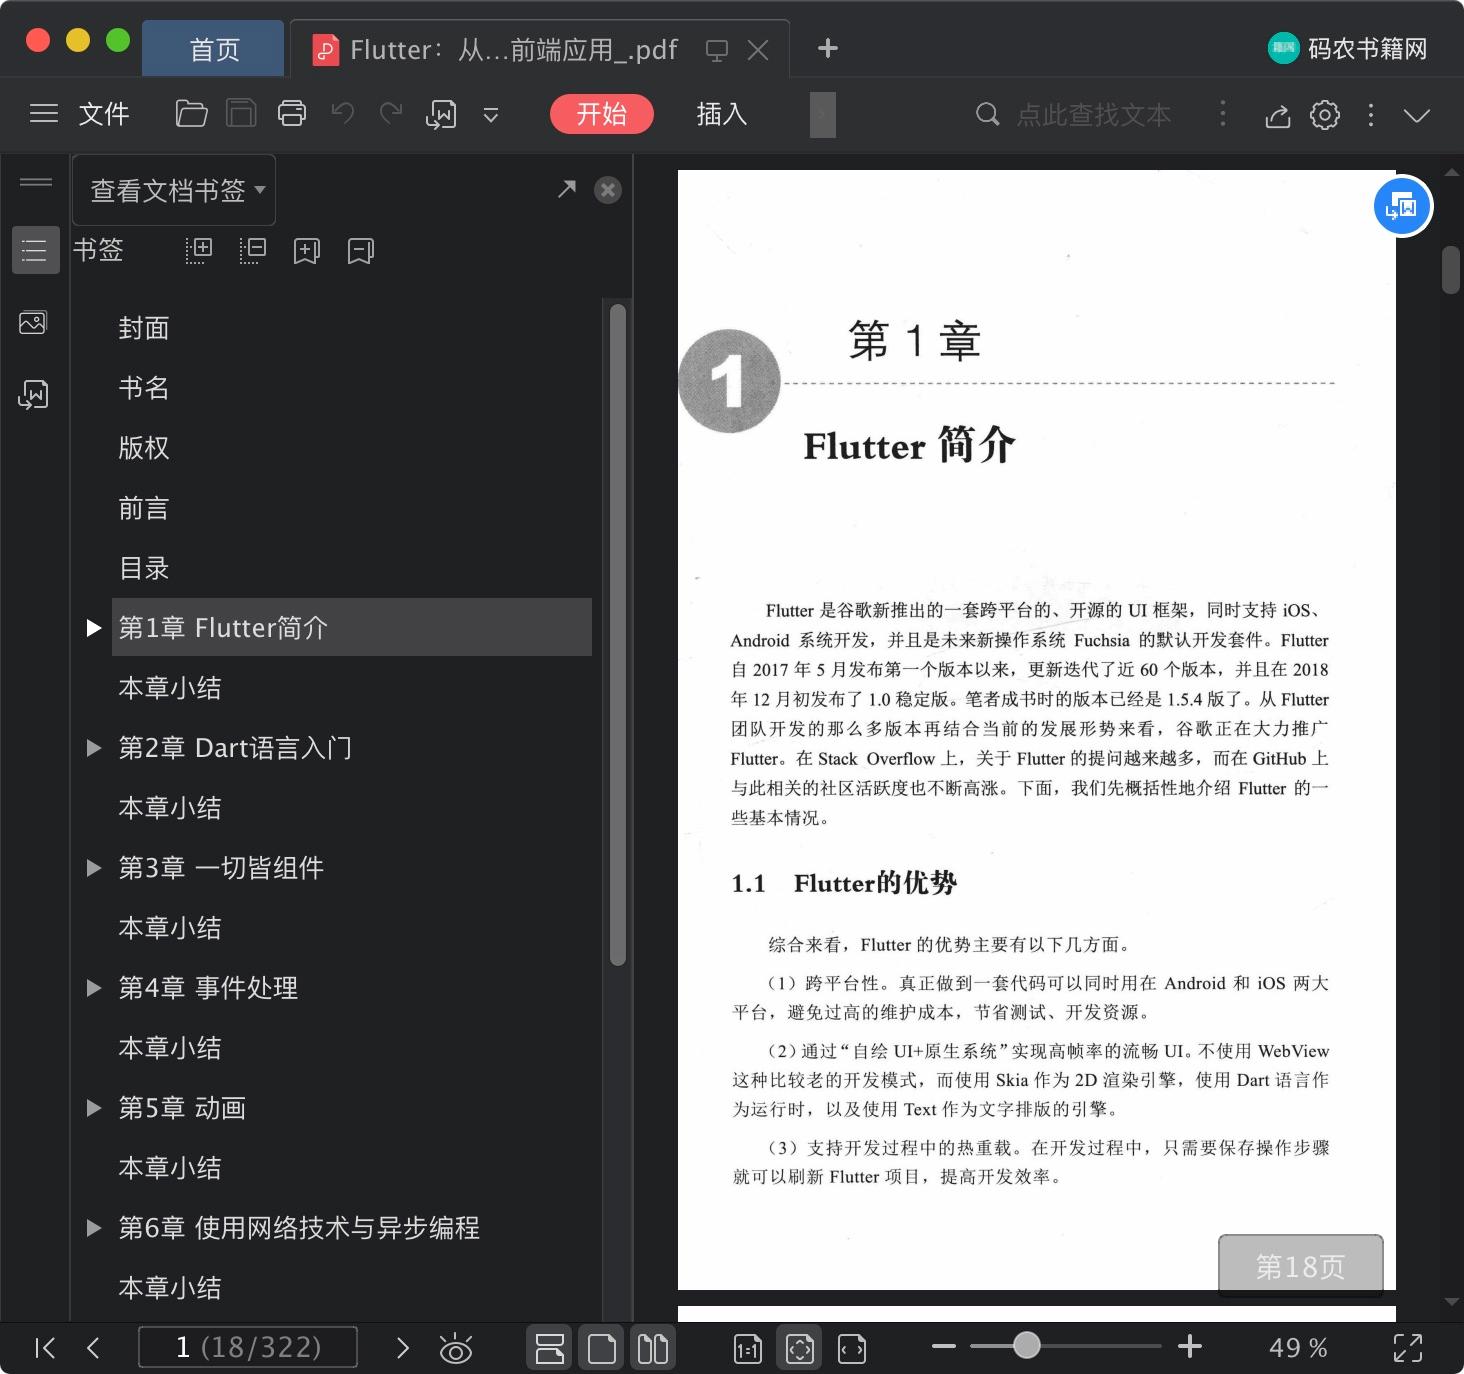Toggle eye protection mode icon
Viewport: 1464px width, 1374px height.
456,1349
